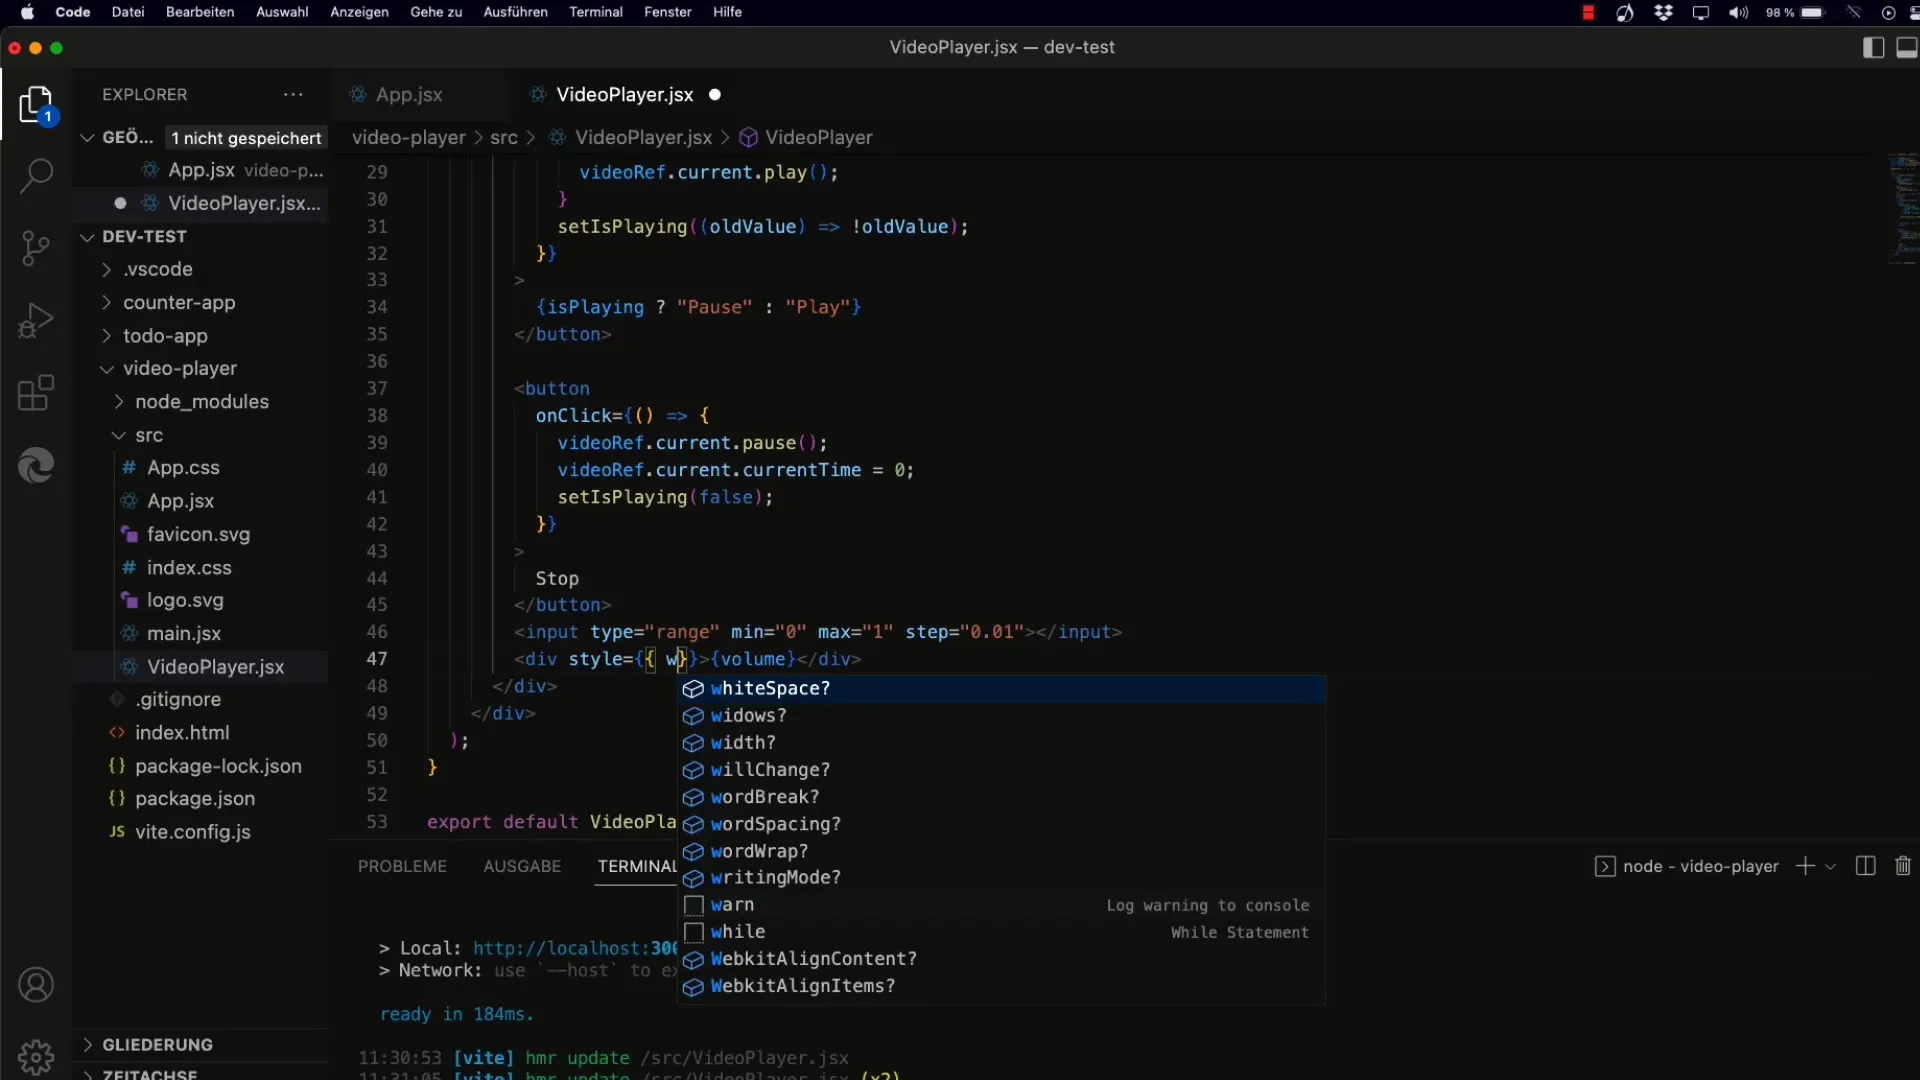This screenshot has height=1080, width=1920.
Task: Switch to the AUSGABE panel tab
Action: pyautogui.click(x=522, y=866)
